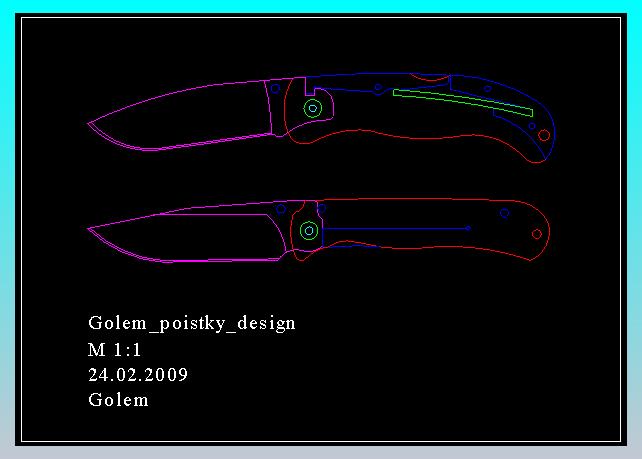Click the red lanyard hole circle on the upper knife
The width and height of the screenshot is (642, 459).
(x=544, y=135)
